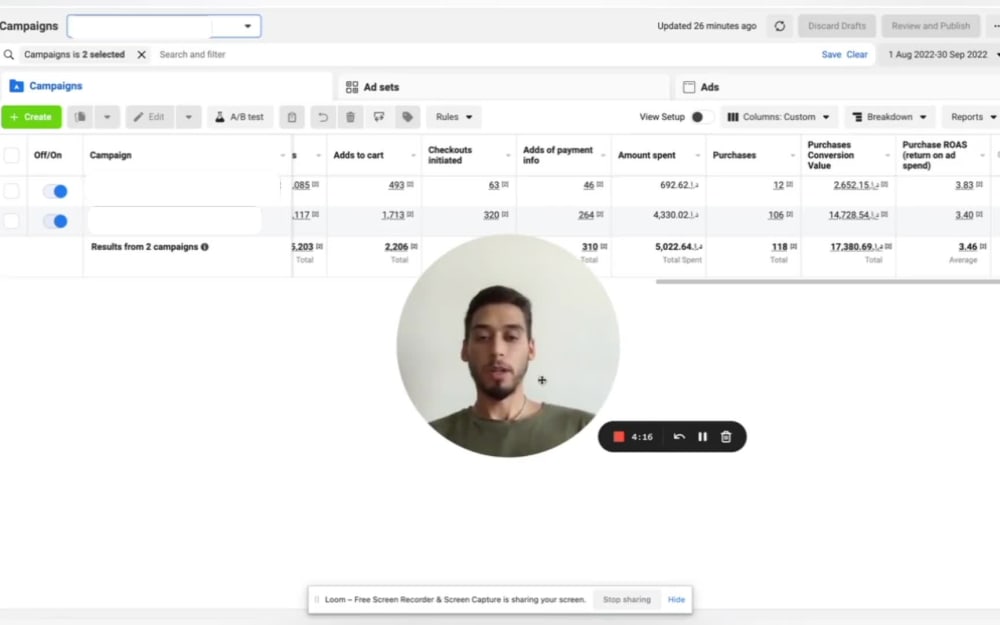Click the Campaign column header
1000x625 pixels.
click(110, 155)
